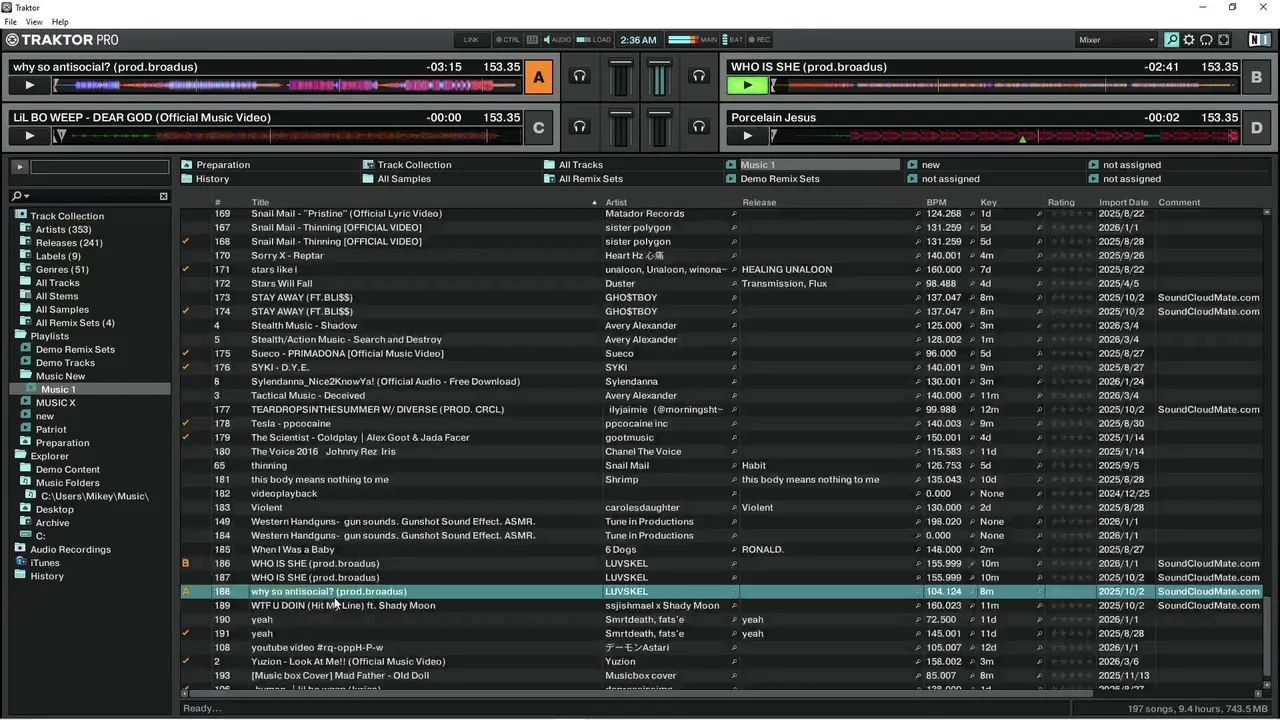The image size is (1280, 720).
Task: Focus deck C via letter C
Action: click(x=539, y=127)
